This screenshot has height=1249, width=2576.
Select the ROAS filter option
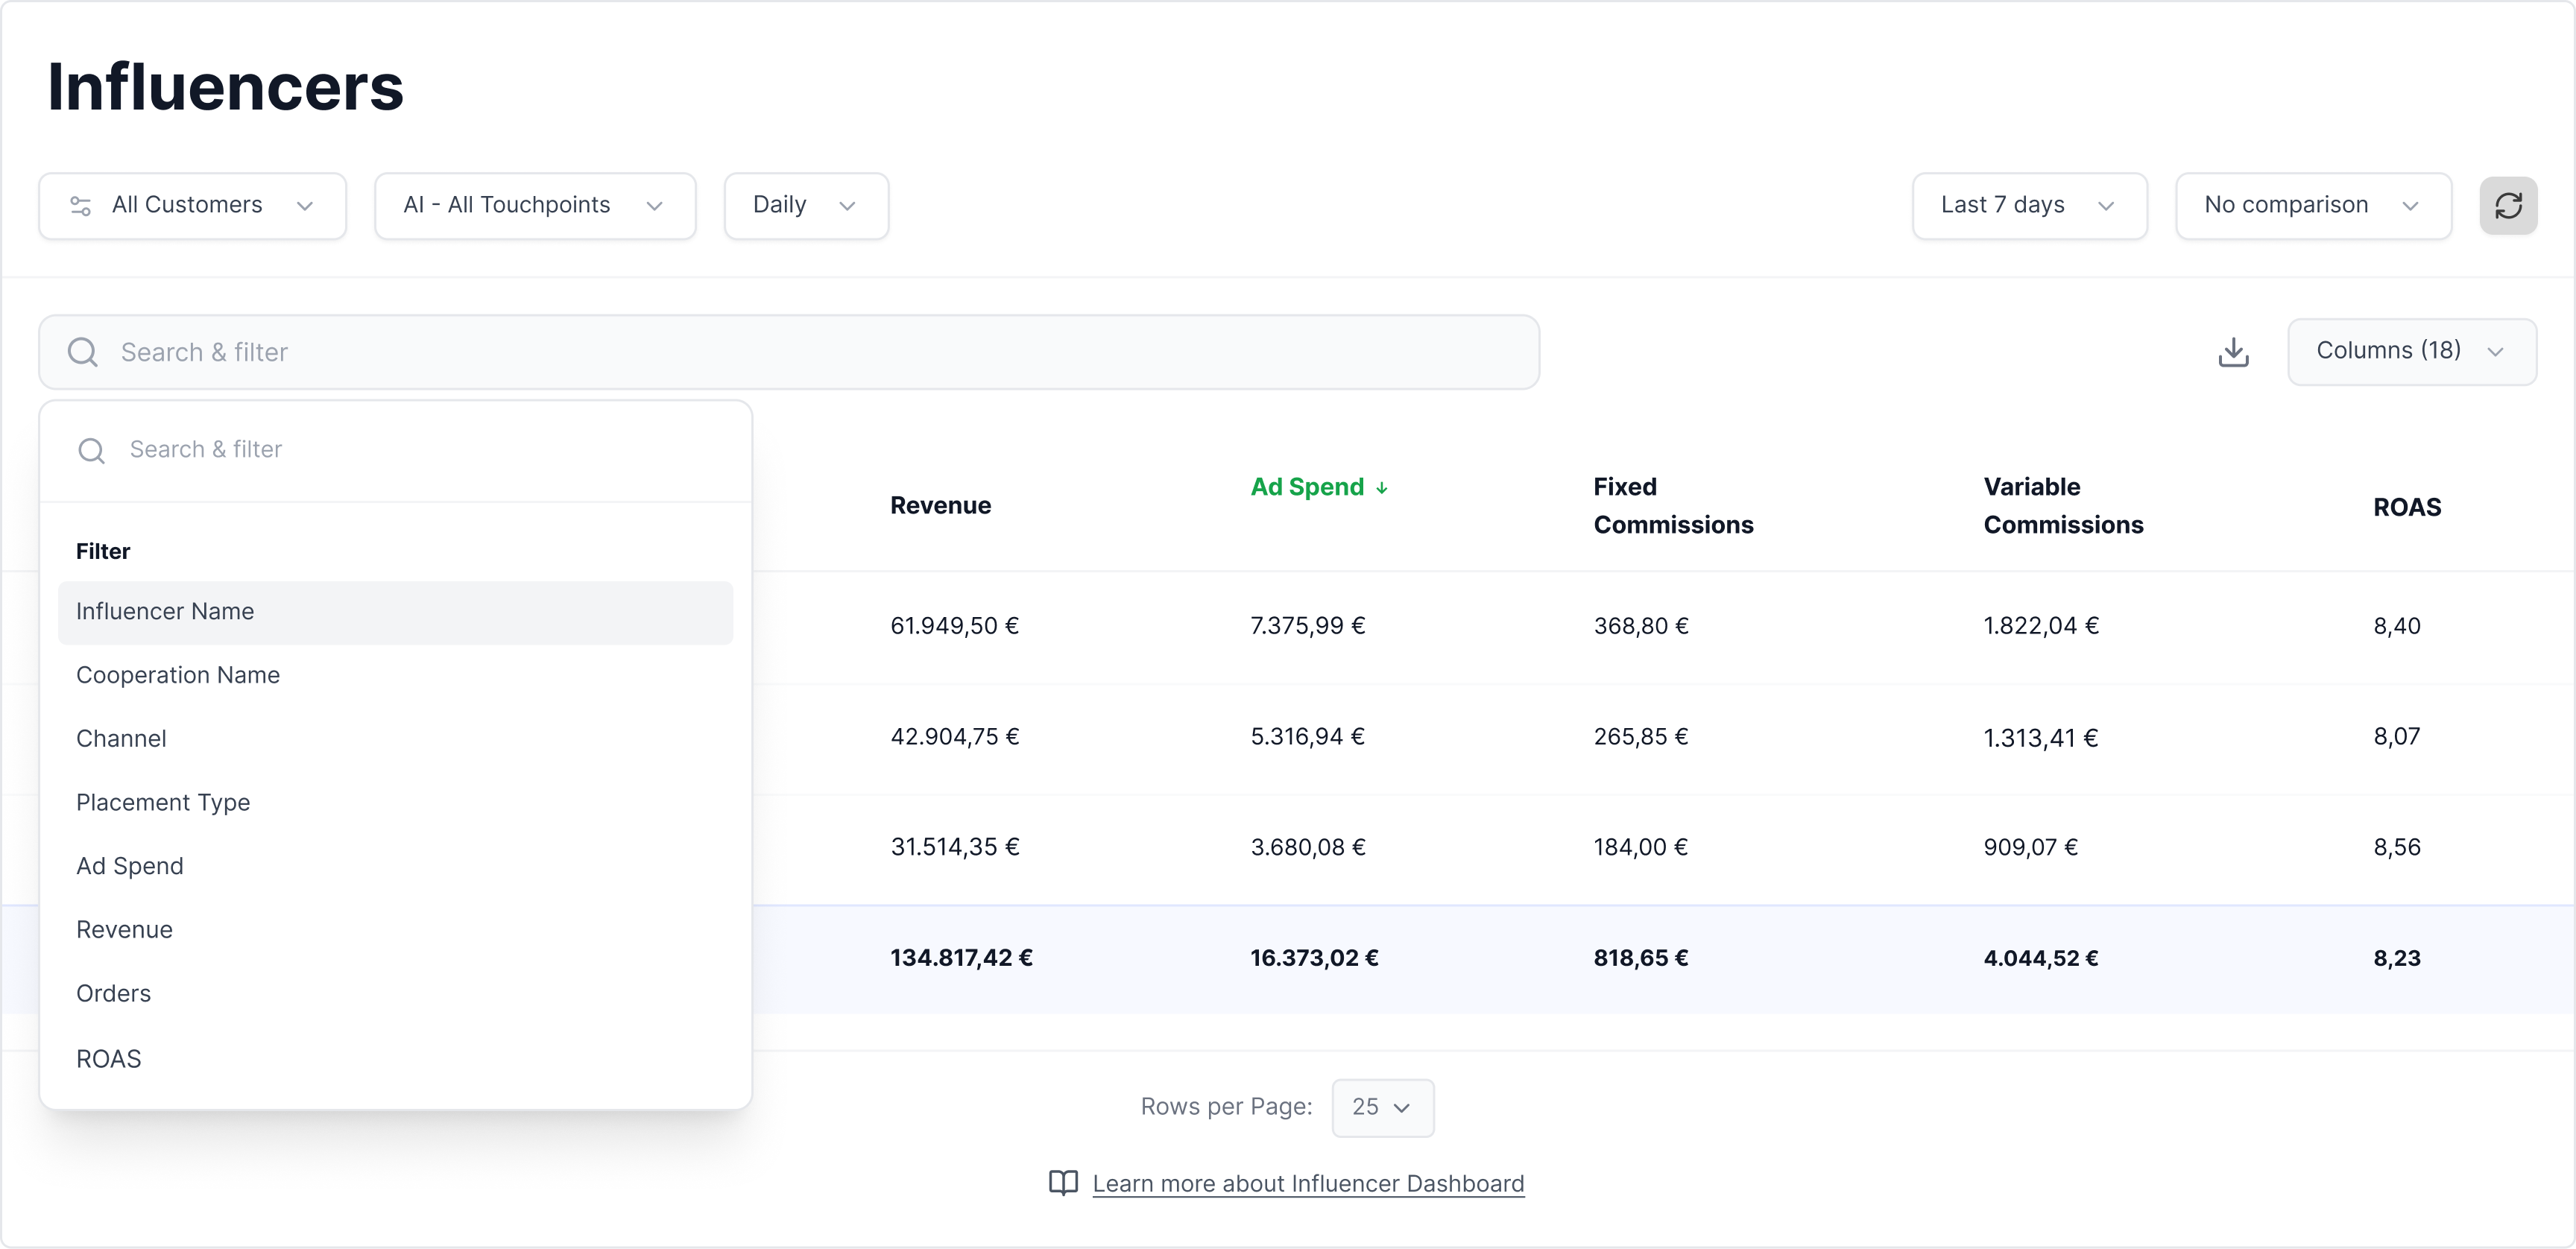[x=109, y=1058]
